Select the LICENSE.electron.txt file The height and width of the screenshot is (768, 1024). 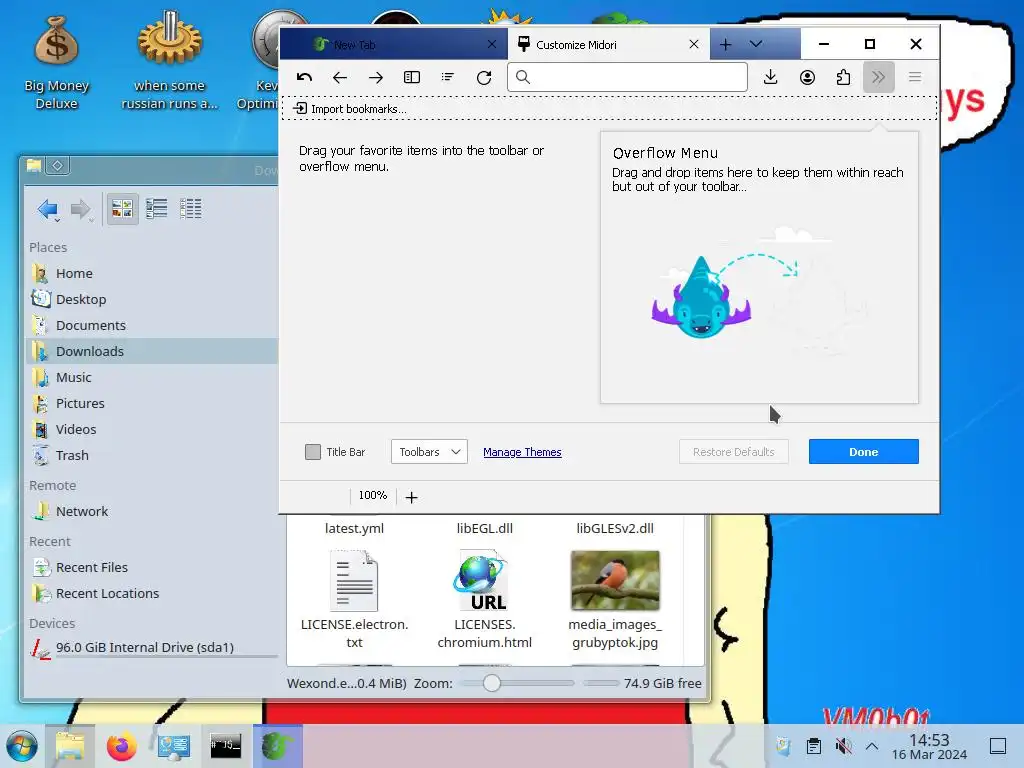[x=354, y=600]
